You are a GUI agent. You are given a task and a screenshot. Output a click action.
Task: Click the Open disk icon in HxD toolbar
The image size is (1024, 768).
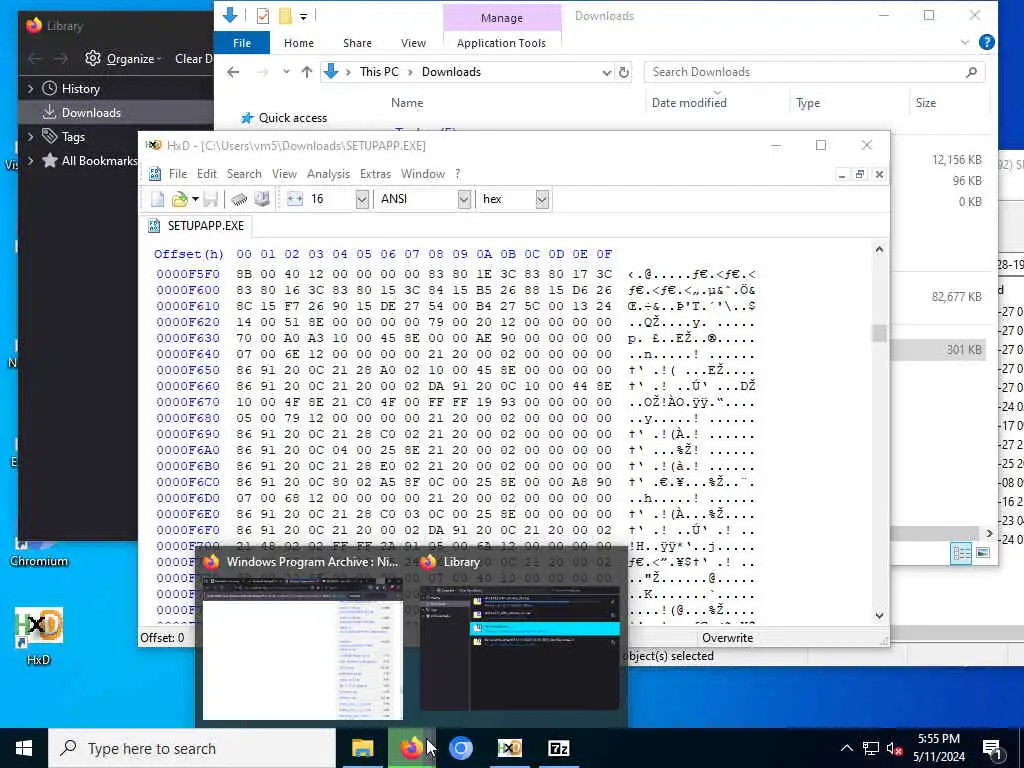coord(262,199)
